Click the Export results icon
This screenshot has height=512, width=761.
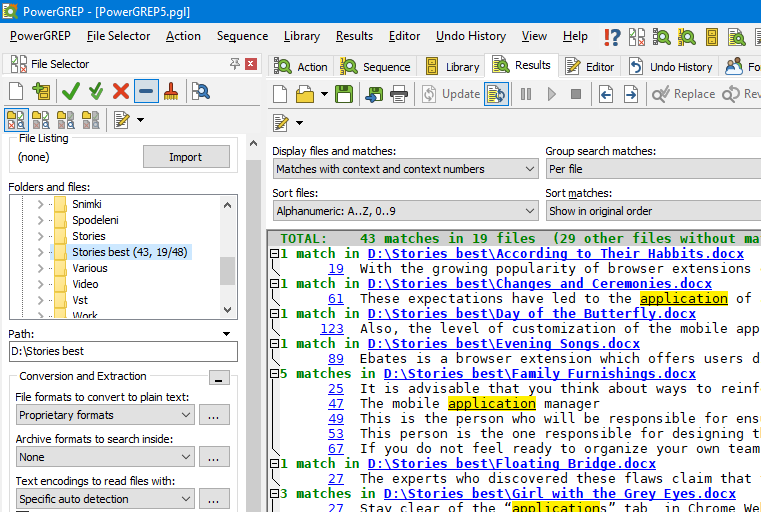(x=374, y=94)
